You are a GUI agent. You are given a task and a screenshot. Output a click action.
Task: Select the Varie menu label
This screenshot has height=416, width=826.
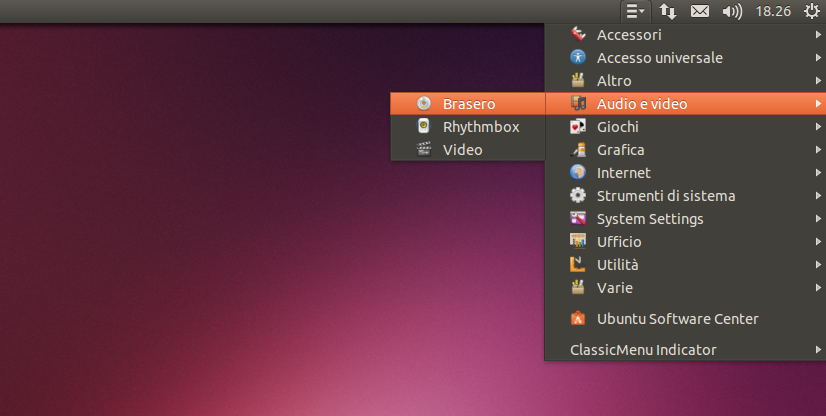coord(615,288)
